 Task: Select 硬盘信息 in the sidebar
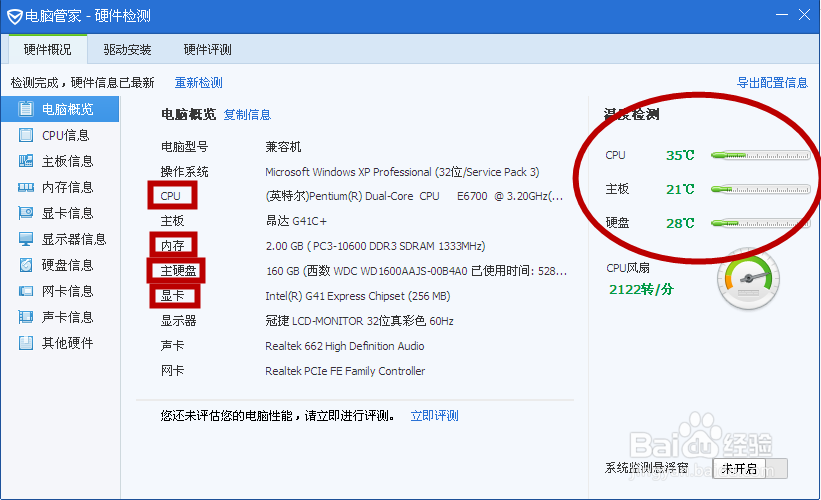tap(60, 265)
